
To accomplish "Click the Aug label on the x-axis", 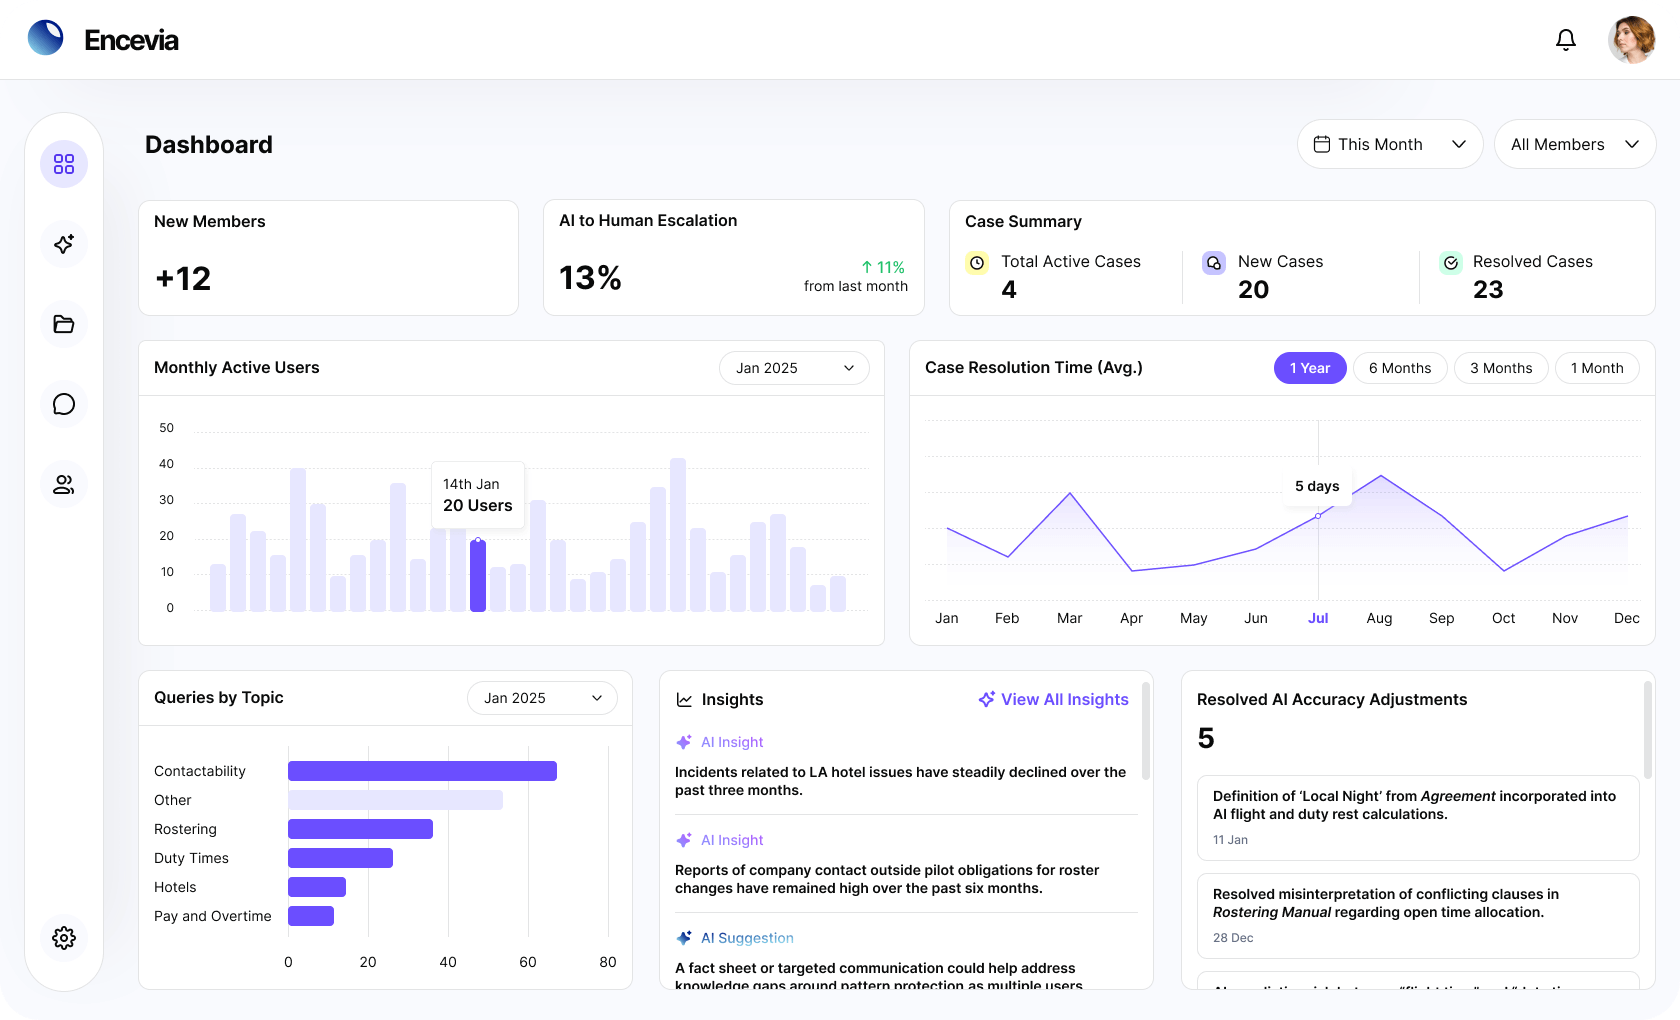I will coord(1379,618).
